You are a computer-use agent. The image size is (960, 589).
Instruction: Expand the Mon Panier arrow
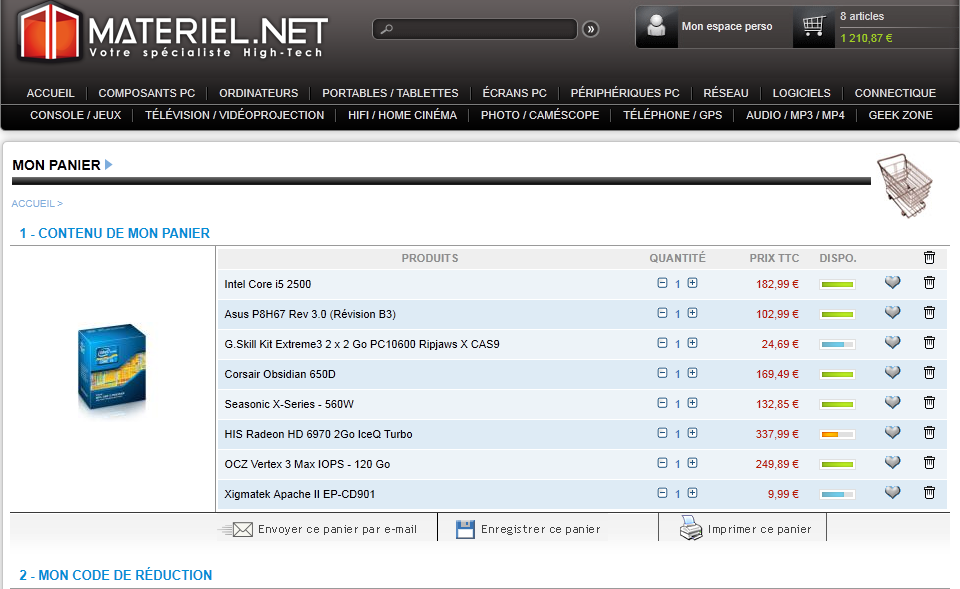109,164
